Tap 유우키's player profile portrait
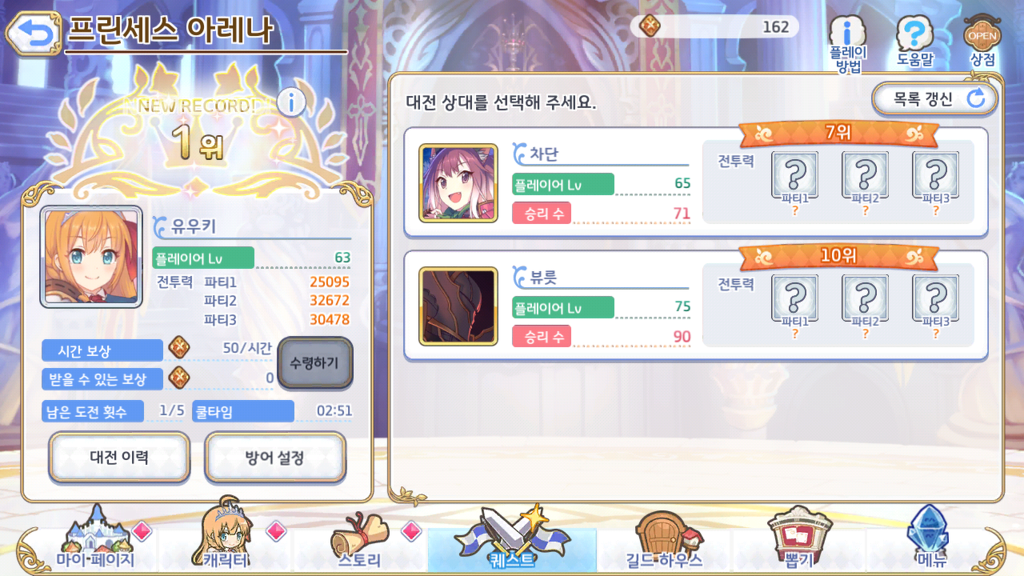Viewport: 1024px width, 576px height. pos(91,257)
